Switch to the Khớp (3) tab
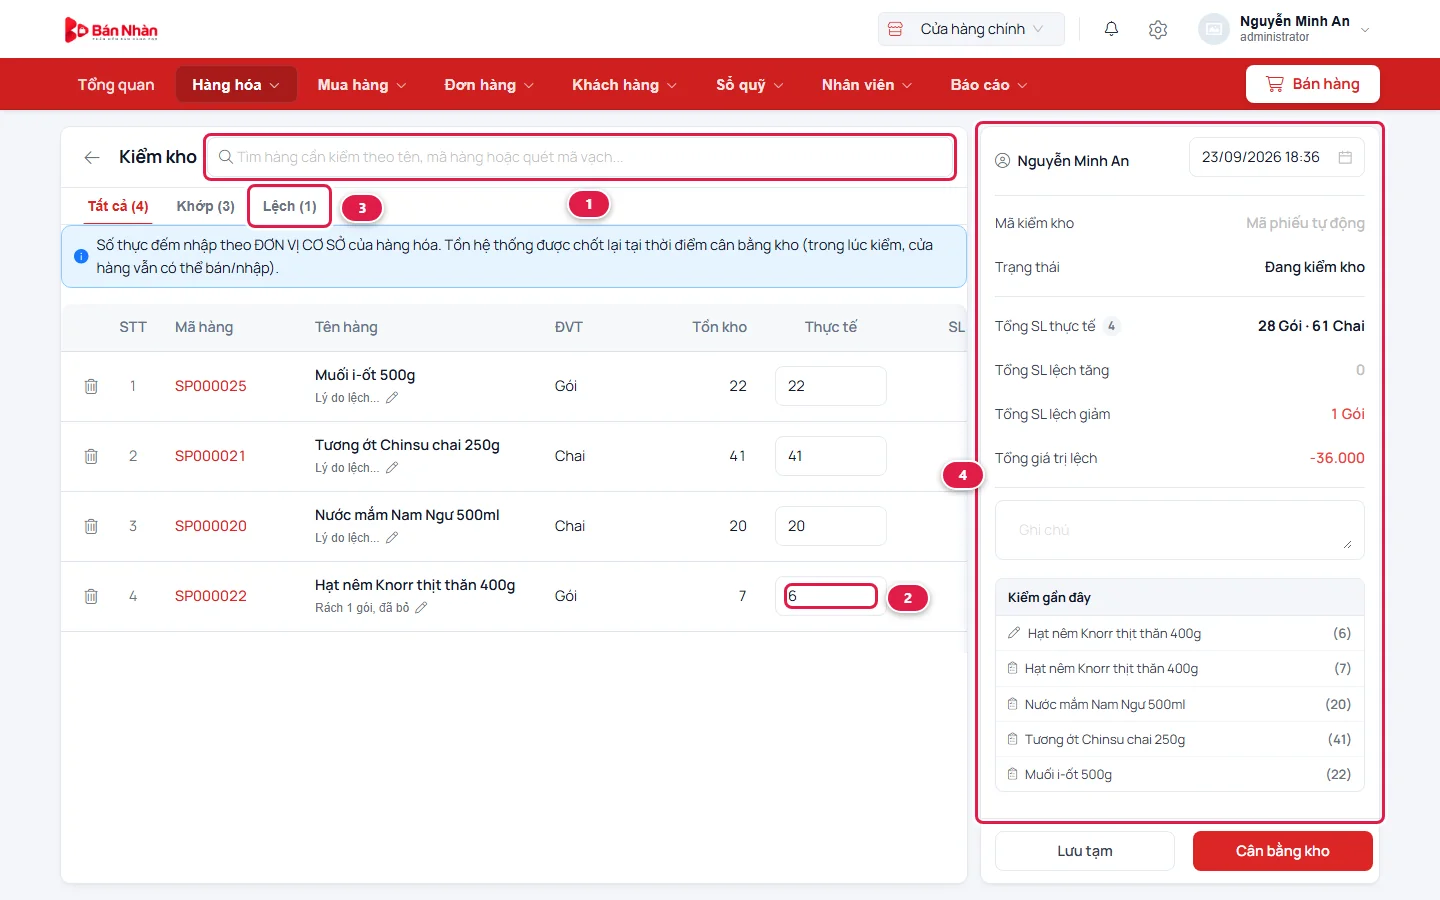 coord(205,206)
